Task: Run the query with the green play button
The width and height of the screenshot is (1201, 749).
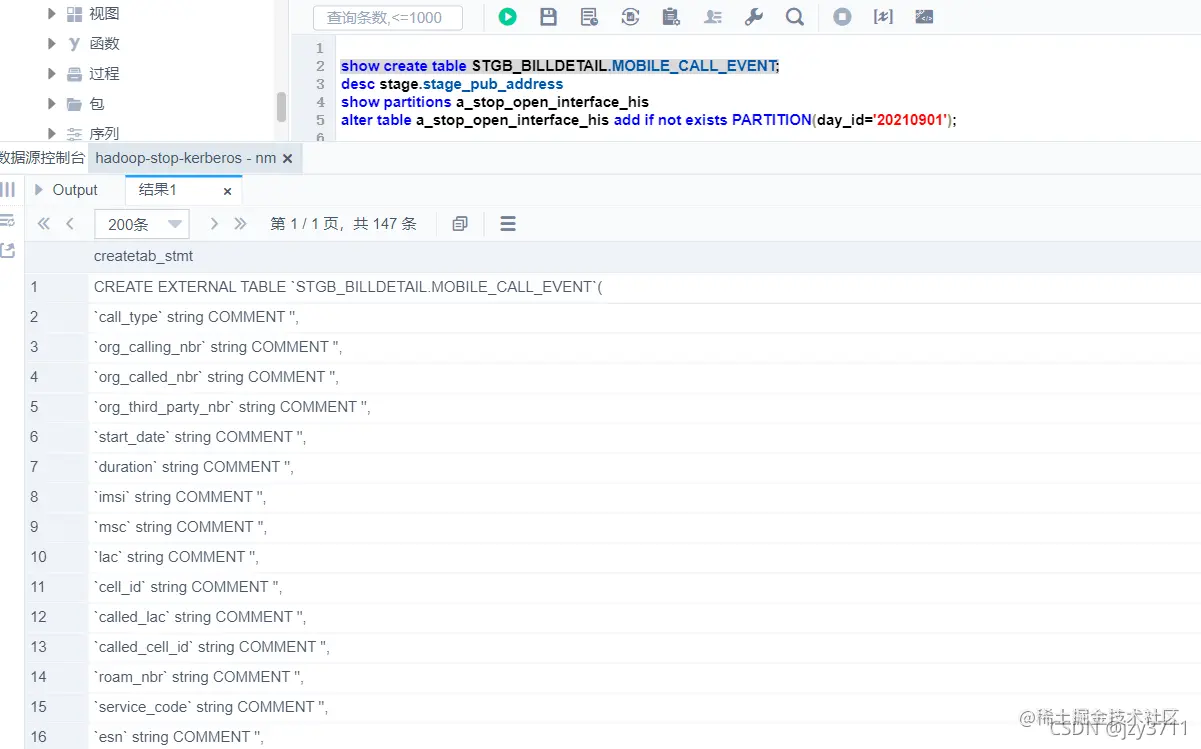Action: coord(508,16)
